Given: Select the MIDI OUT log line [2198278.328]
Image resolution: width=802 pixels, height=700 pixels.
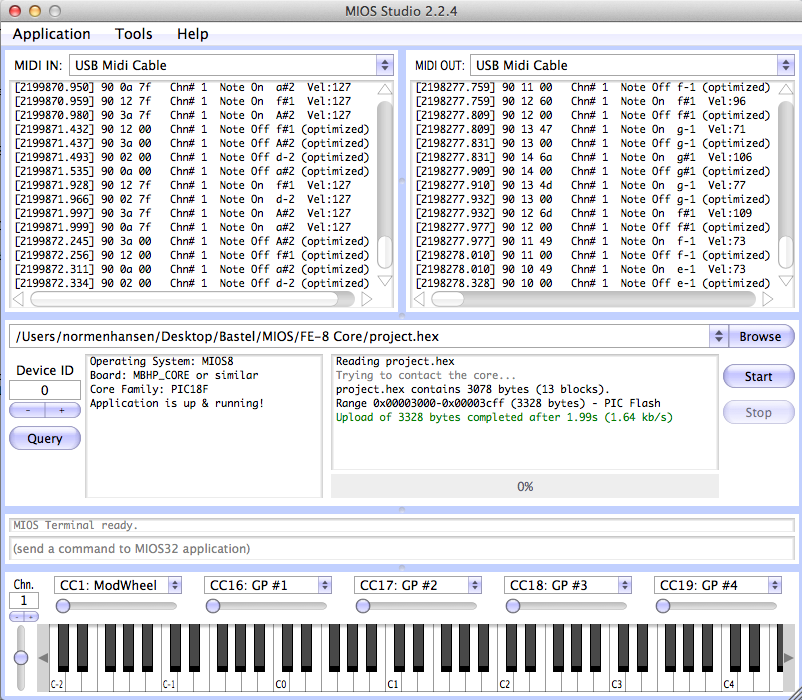Looking at the screenshot, I should pyautogui.click(x=593, y=283).
